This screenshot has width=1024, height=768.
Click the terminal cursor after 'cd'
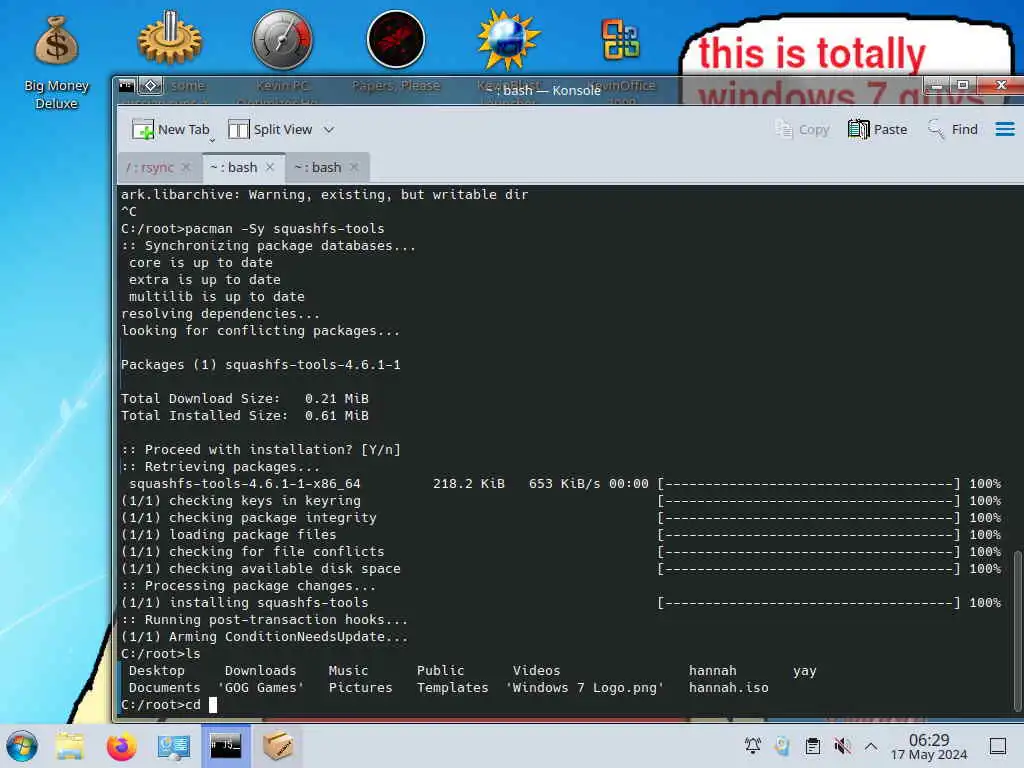212,705
